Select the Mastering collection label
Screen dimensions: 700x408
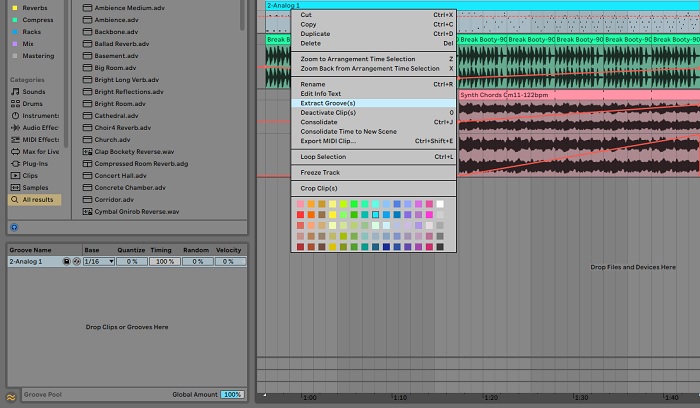(33, 56)
